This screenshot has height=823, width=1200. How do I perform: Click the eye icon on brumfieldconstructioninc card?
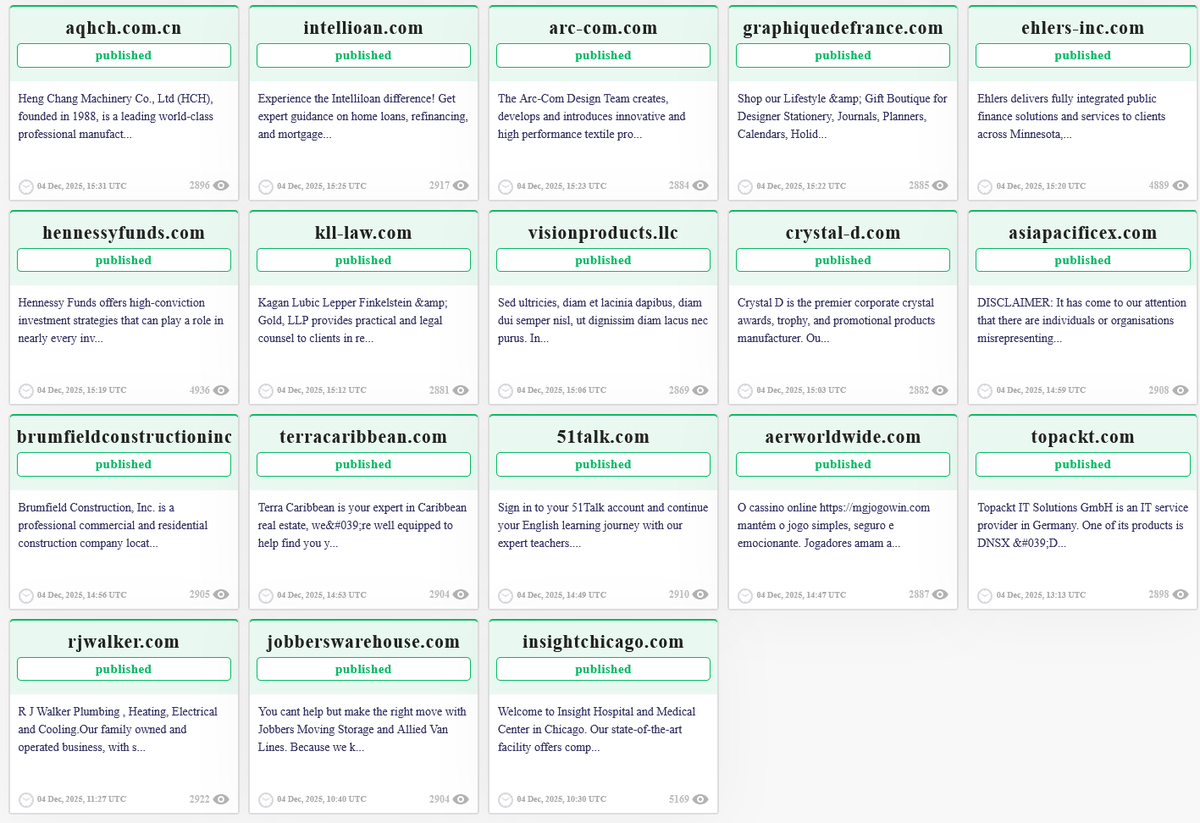pyautogui.click(x=221, y=595)
